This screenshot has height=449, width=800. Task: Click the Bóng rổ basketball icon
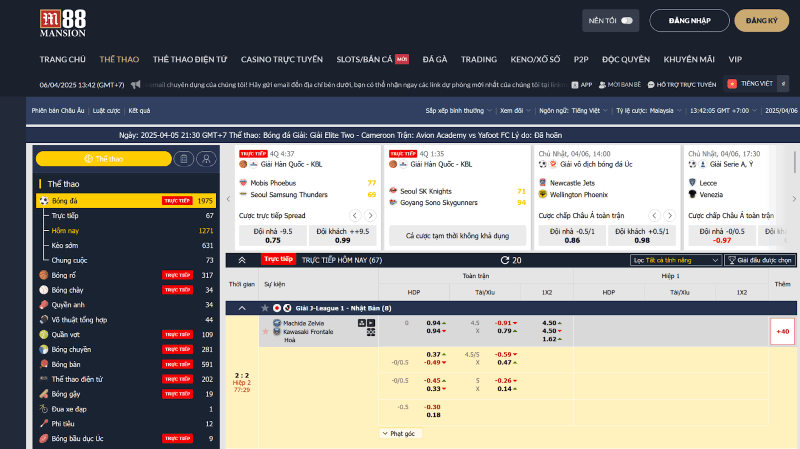[44, 275]
